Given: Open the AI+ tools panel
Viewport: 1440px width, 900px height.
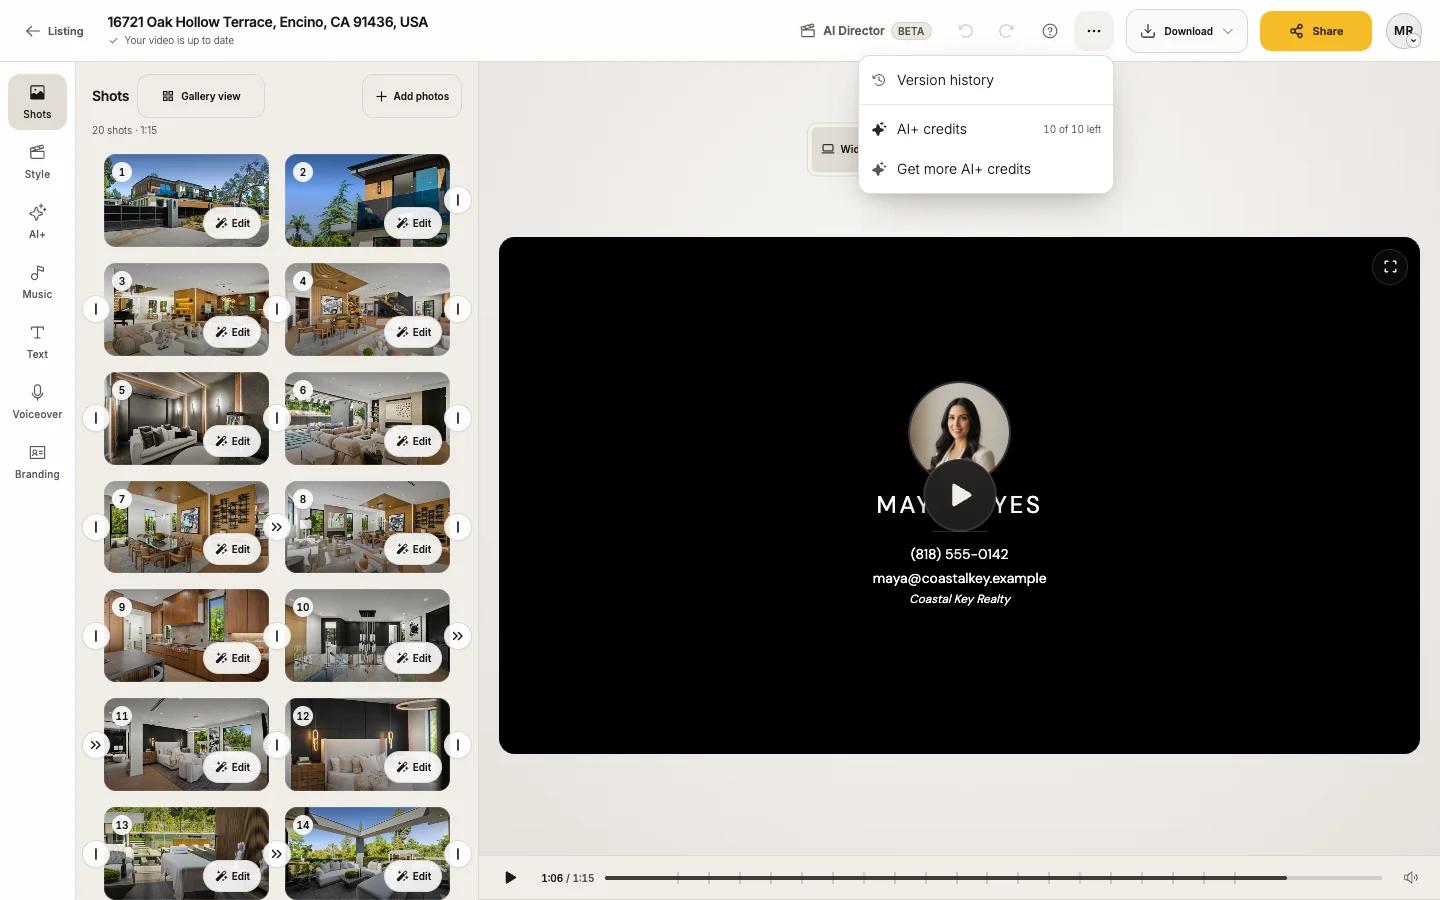Looking at the screenshot, I should click(37, 221).
